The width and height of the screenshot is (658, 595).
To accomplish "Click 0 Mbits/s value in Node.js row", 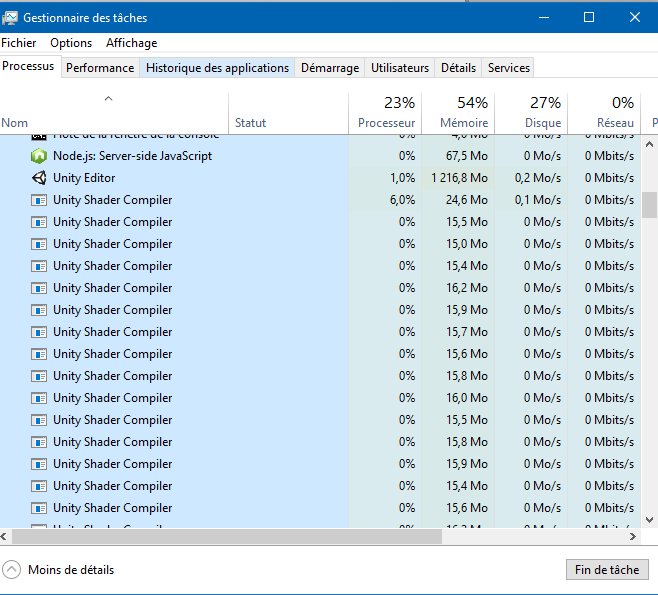I will (609, 156).
